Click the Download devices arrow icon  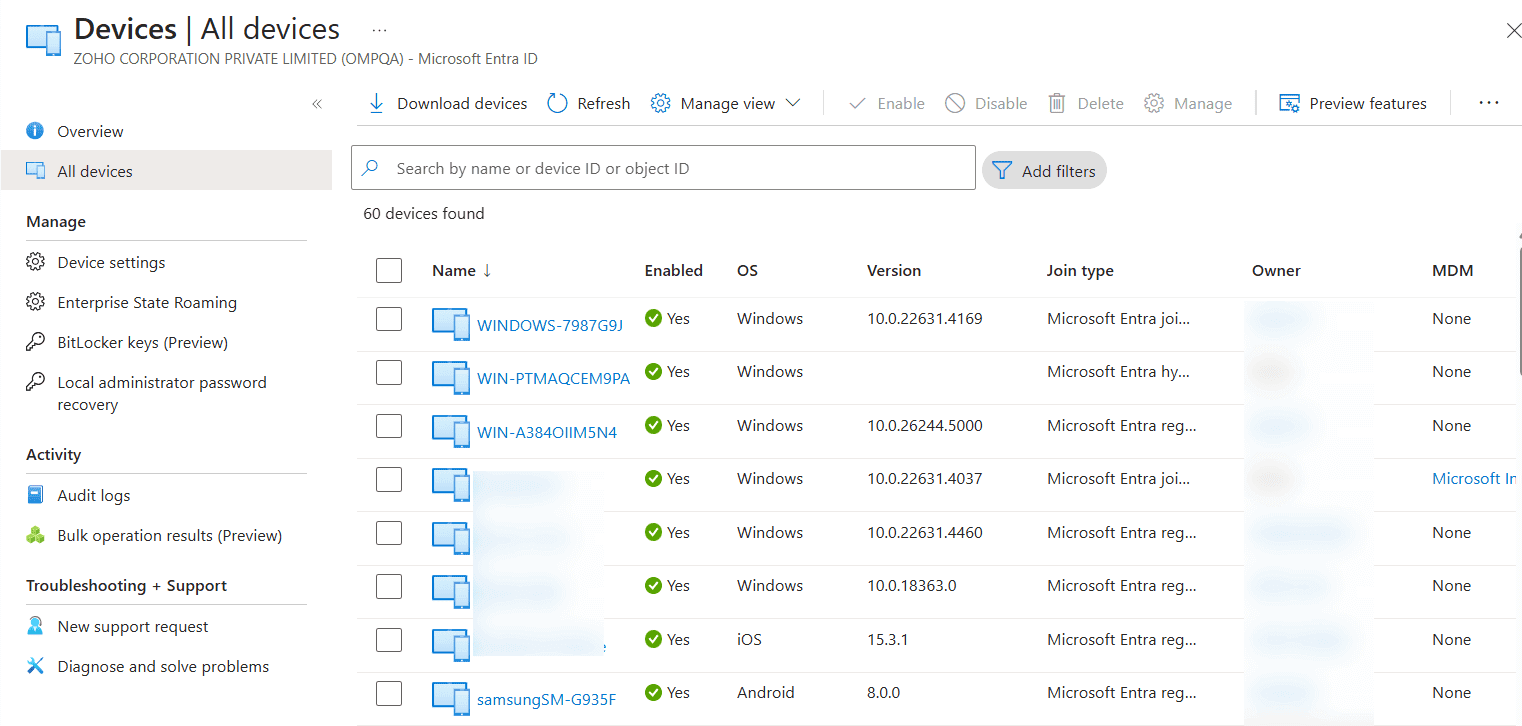376,103
